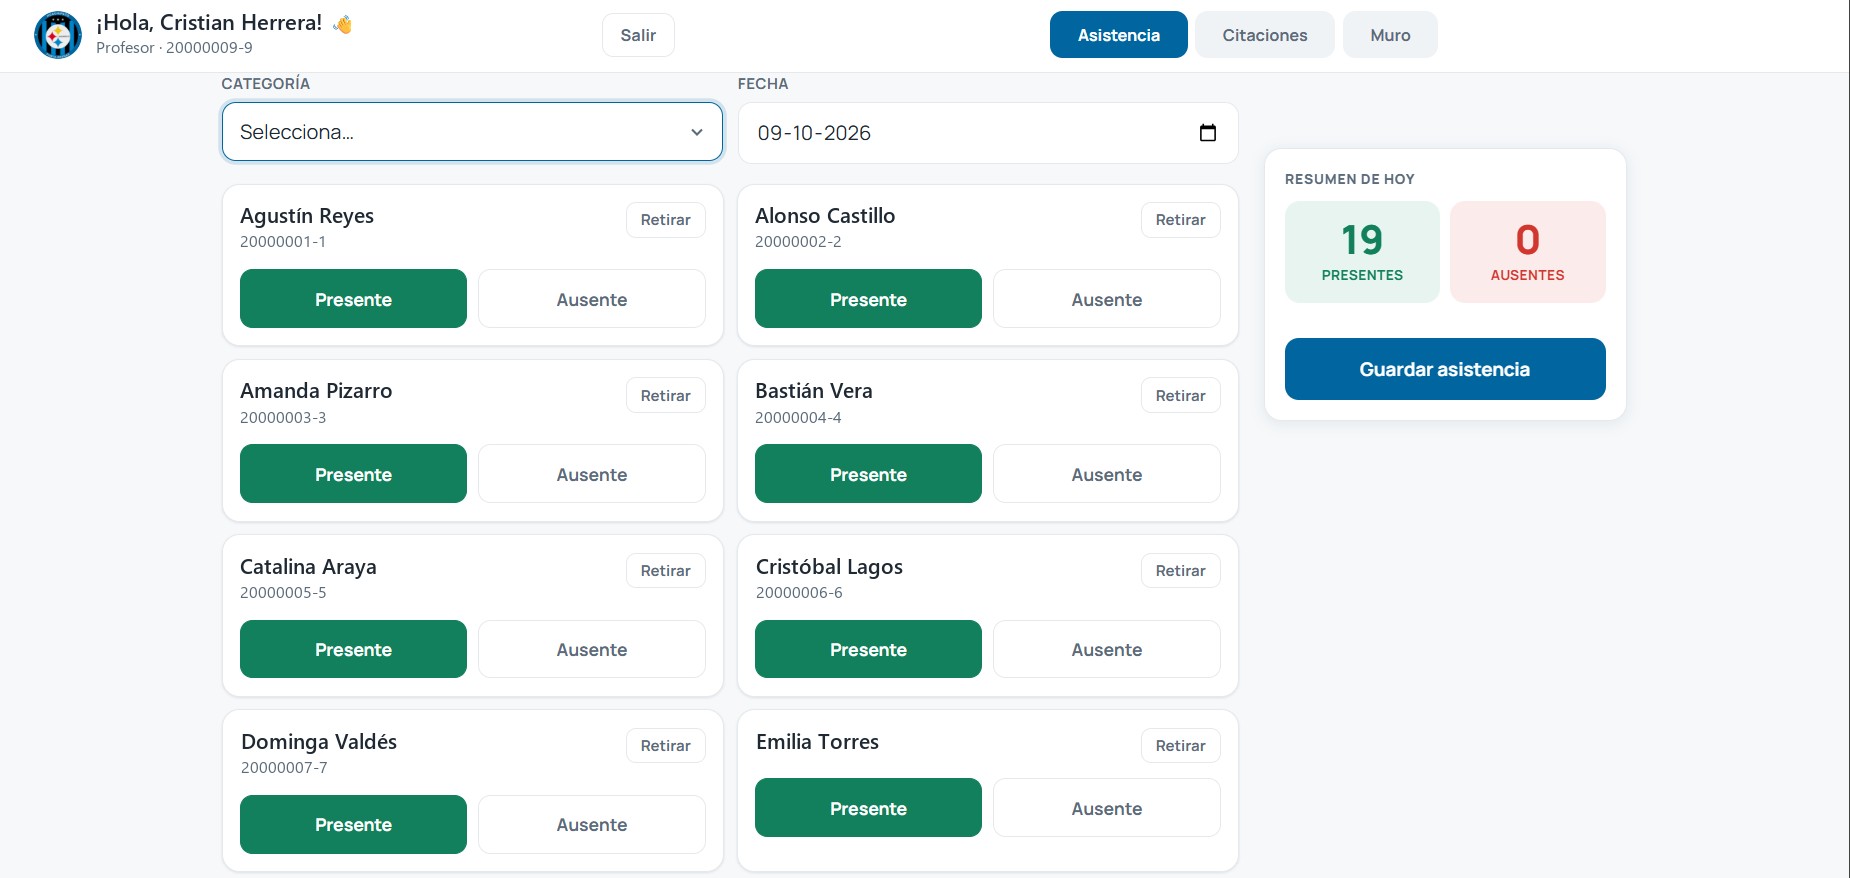The height and width of the screenshot is (878, 1850).
Task: Mark Catalina Araya as Presente
Action: coord(353,649)
